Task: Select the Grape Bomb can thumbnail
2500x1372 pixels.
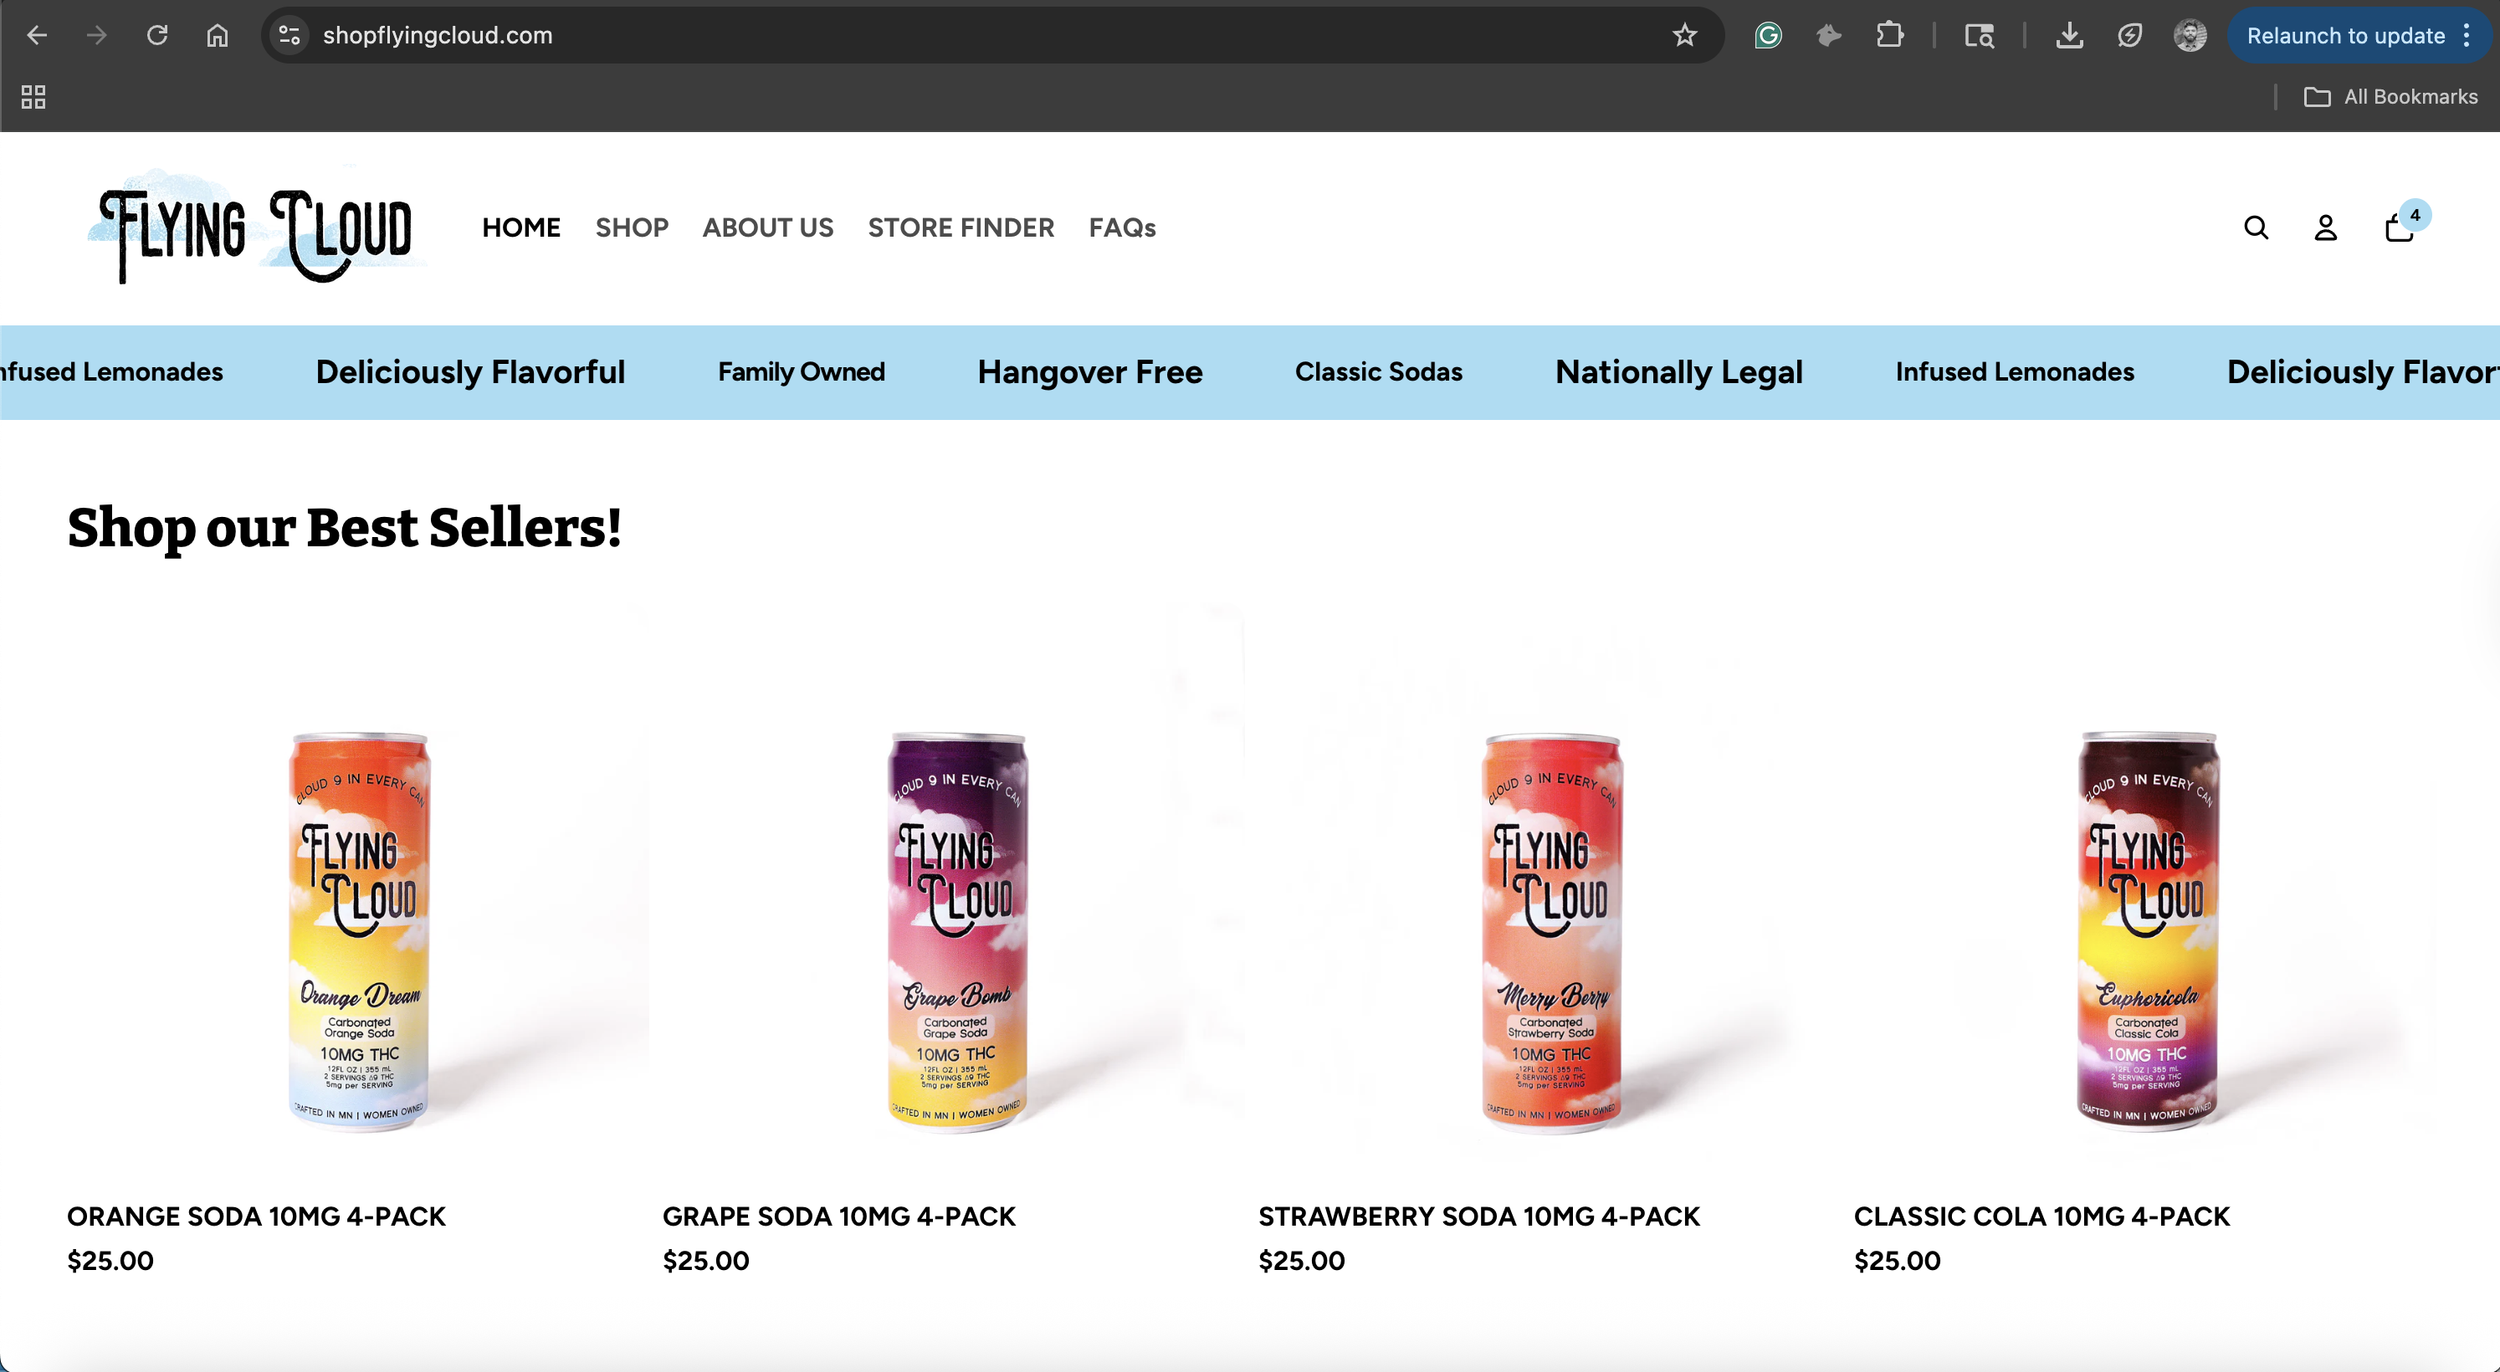Action: pos(957,932)
